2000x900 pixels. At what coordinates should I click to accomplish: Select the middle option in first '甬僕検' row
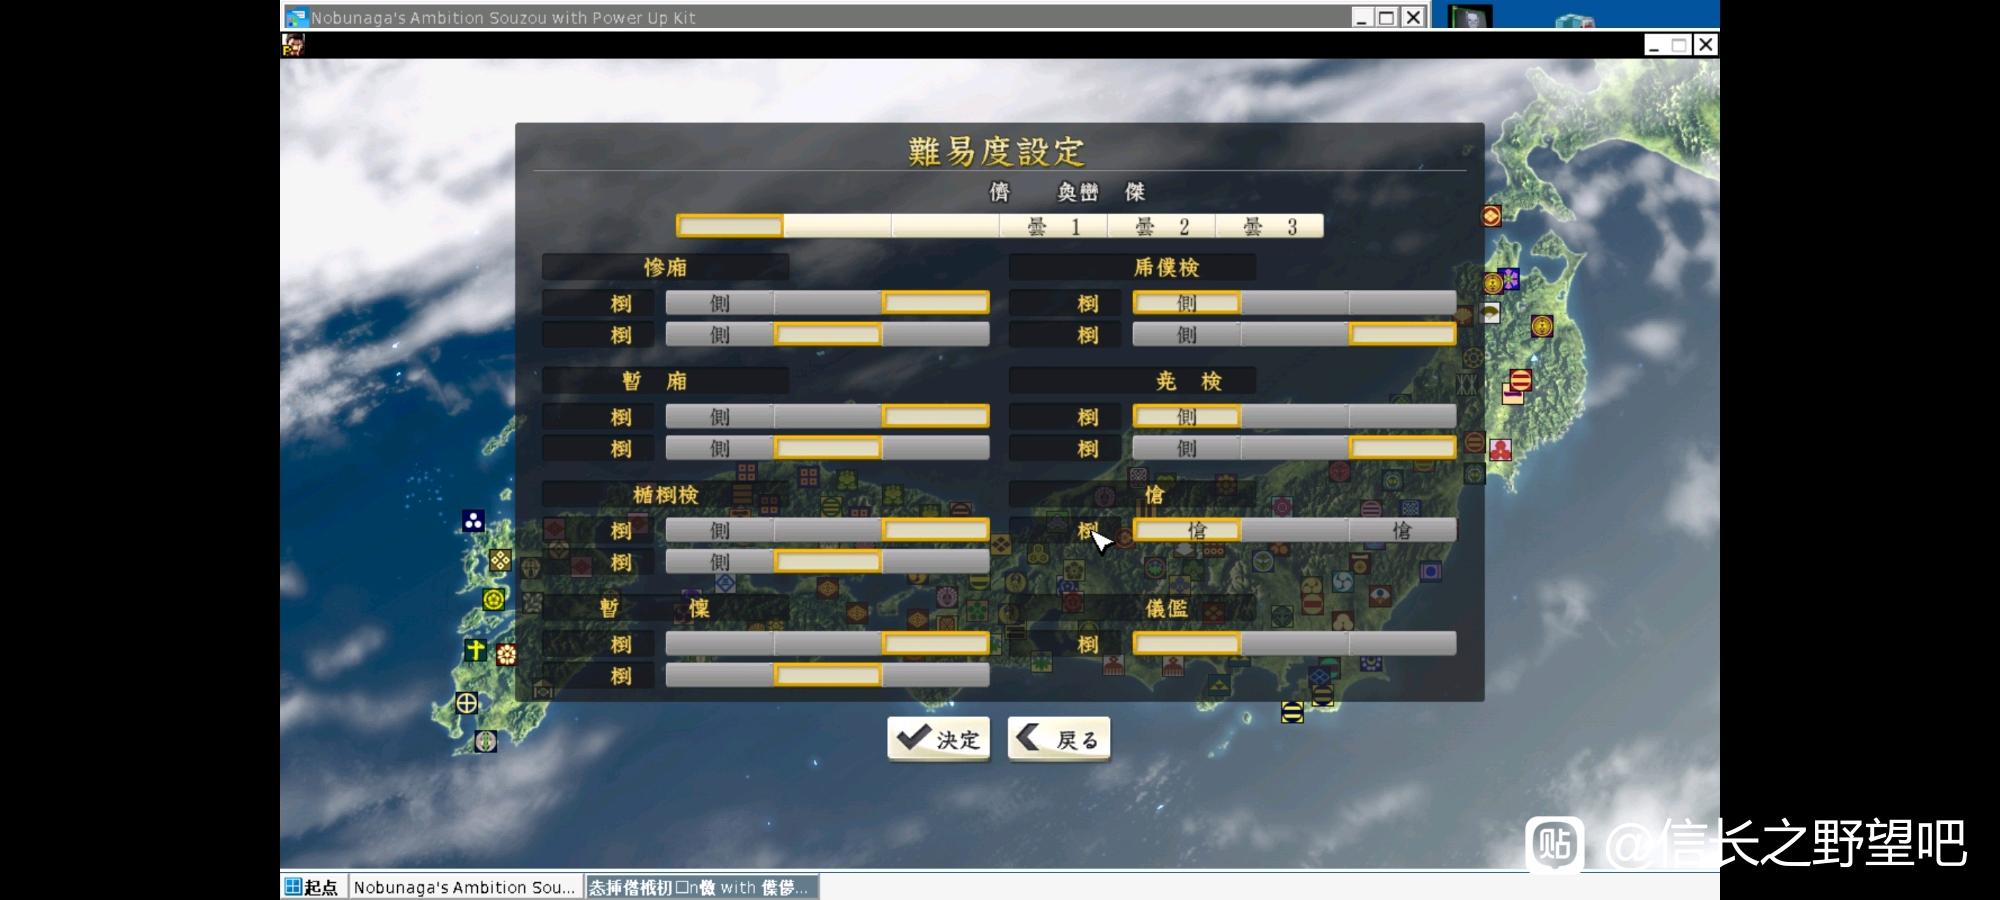click(1295, 302)
